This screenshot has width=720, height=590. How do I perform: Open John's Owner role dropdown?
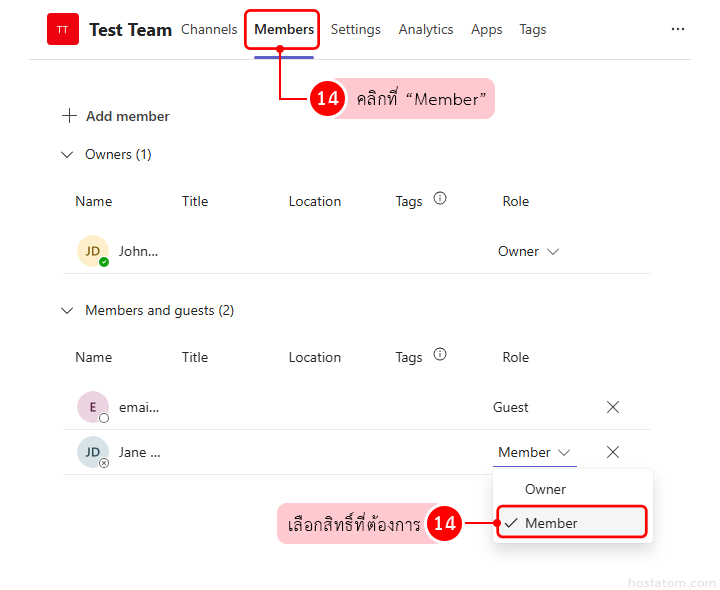pyautogui.click(x=528, y=252)
